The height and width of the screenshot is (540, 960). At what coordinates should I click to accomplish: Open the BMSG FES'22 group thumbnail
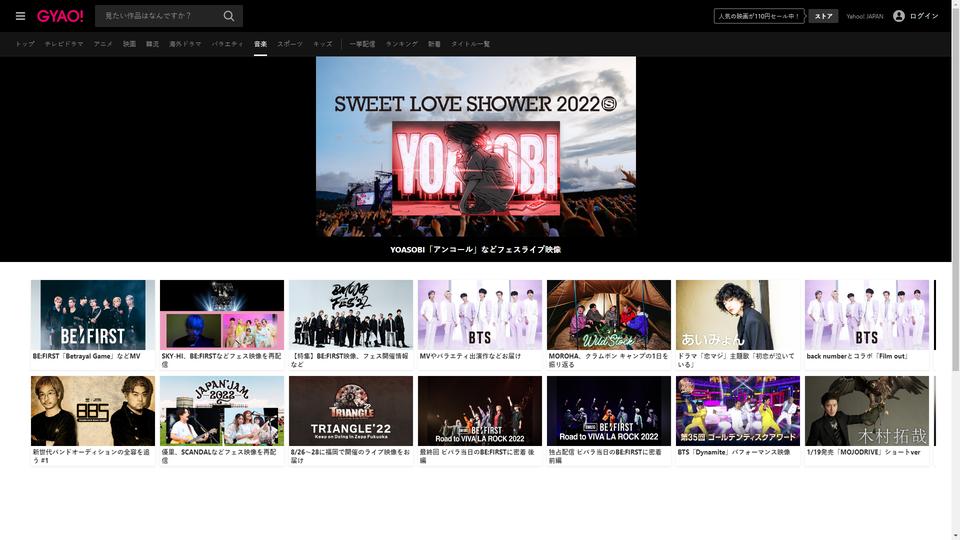pos(351,315)
